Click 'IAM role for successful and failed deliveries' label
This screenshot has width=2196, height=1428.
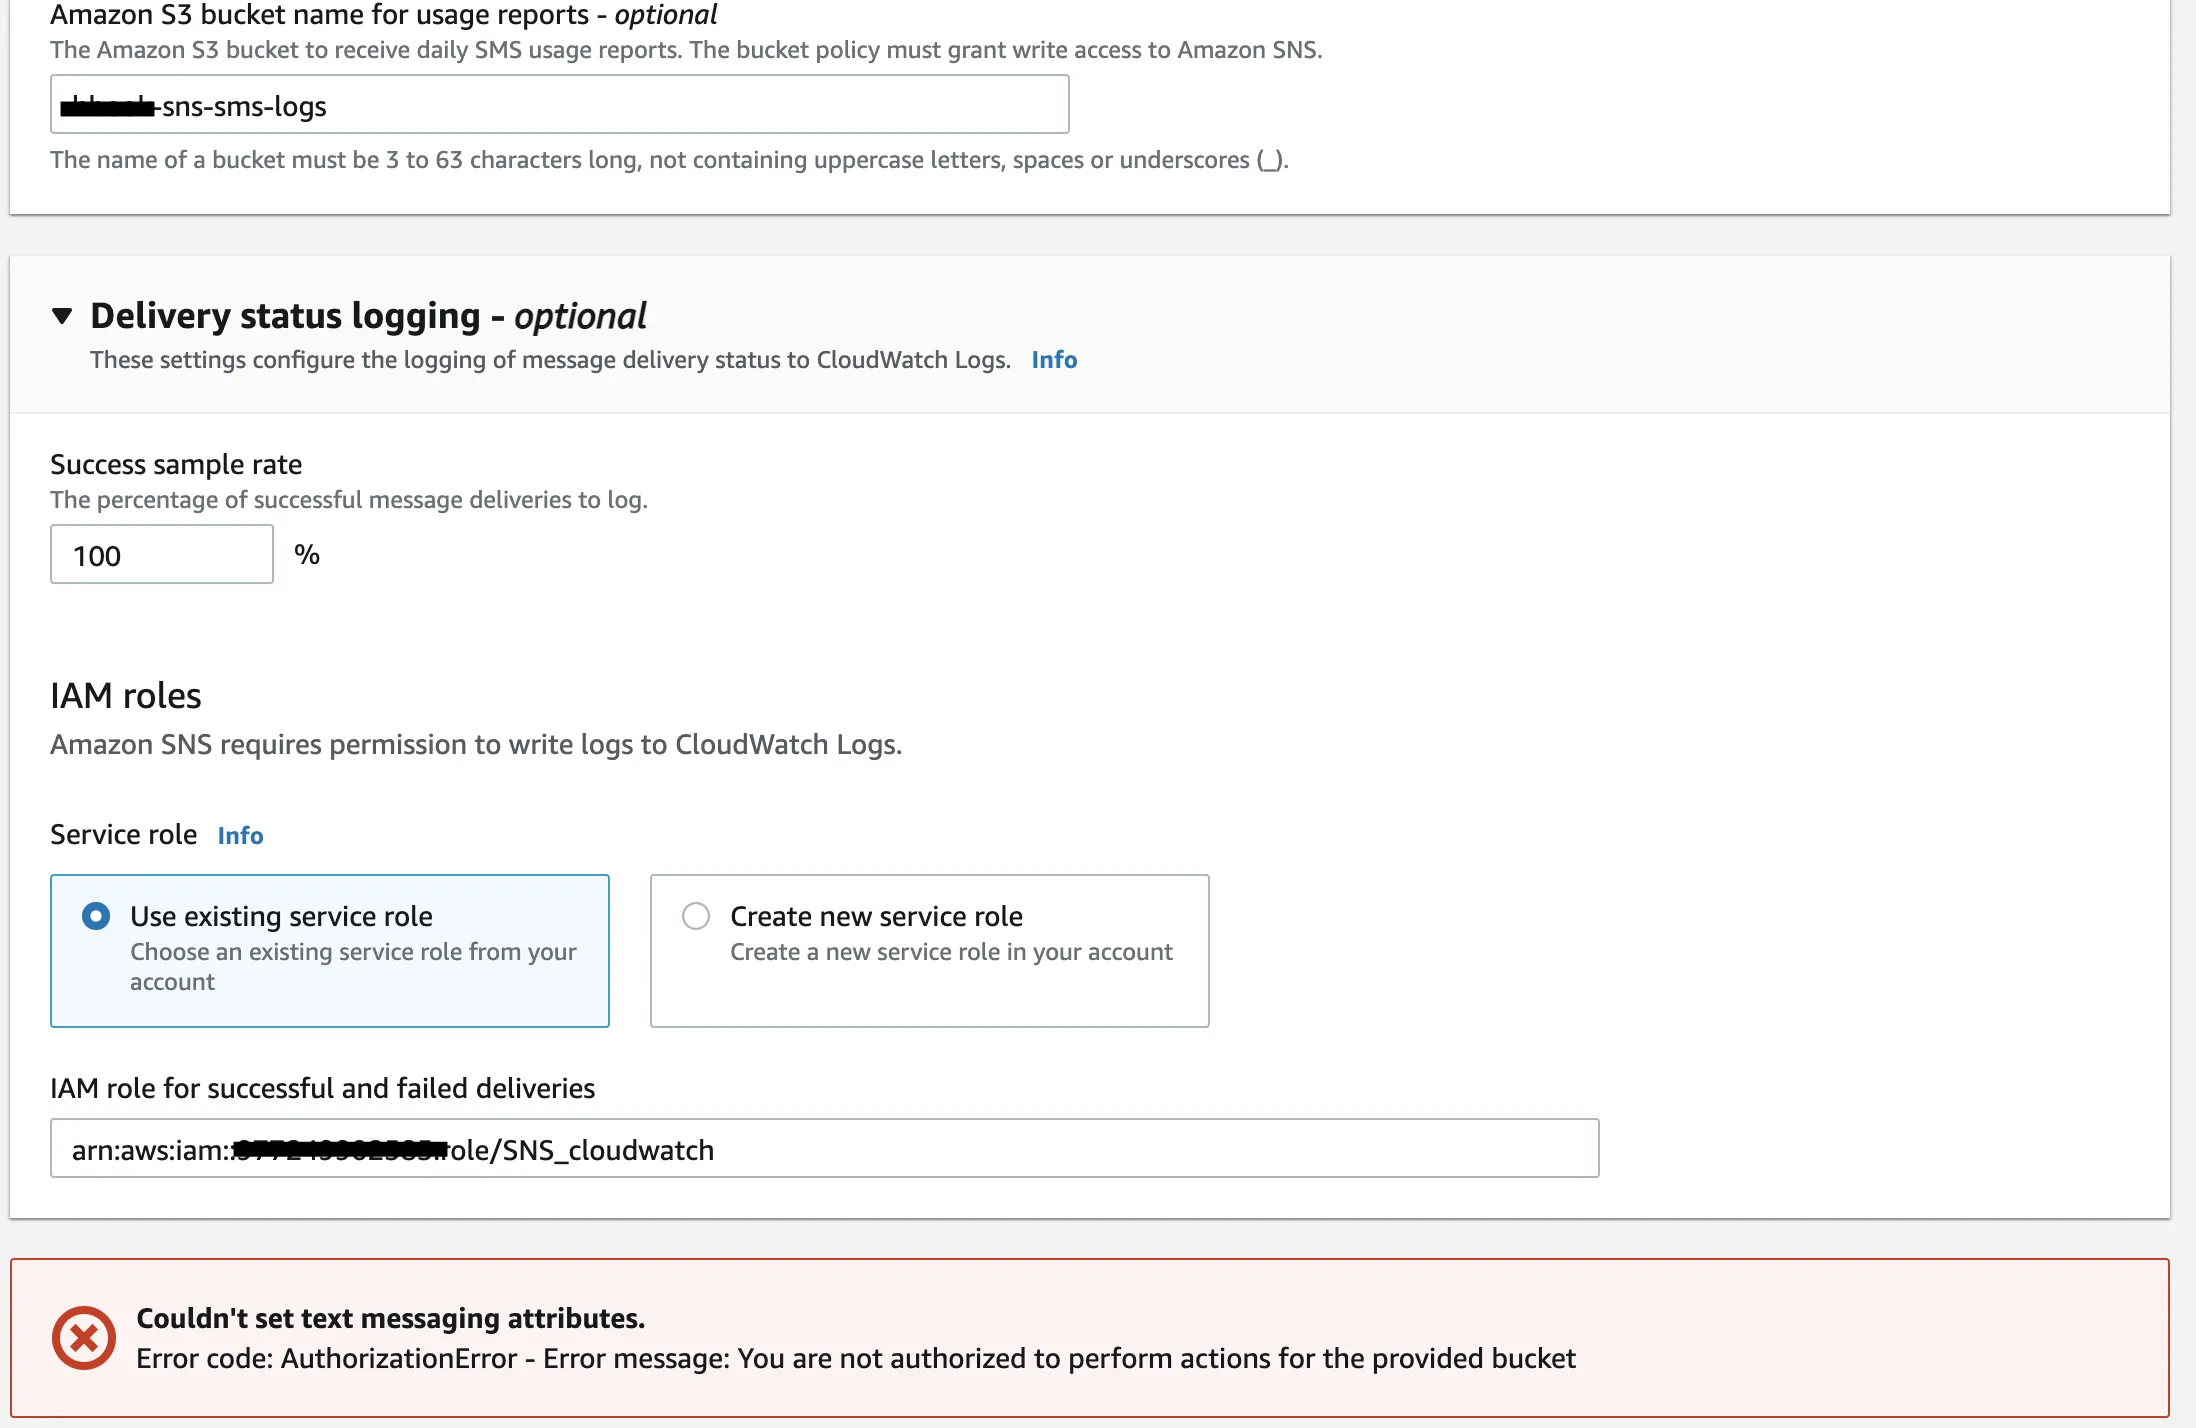pos(322,1088)
